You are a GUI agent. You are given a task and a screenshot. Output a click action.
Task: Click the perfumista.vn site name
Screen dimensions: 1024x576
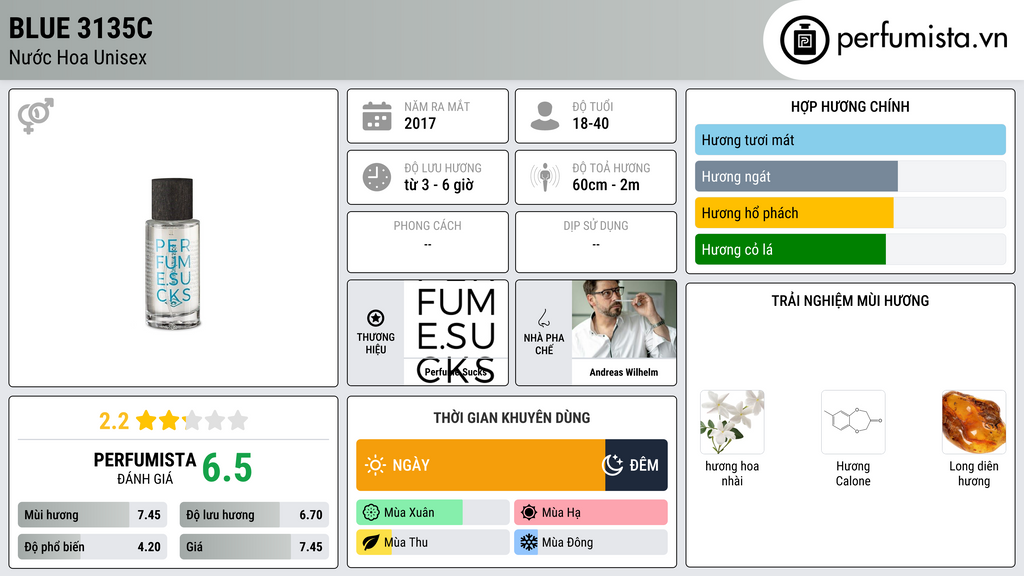(x=923, y=39)
